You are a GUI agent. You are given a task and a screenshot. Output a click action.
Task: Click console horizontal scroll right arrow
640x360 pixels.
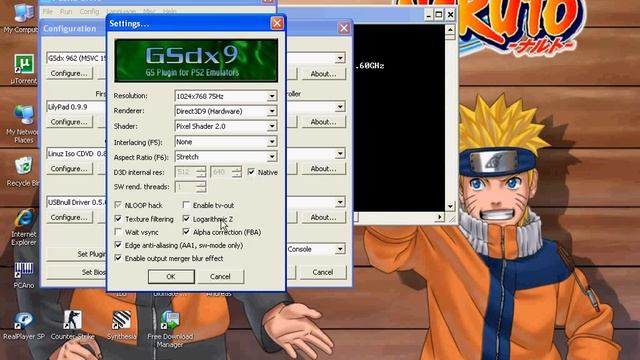click(x=440, y=217)
